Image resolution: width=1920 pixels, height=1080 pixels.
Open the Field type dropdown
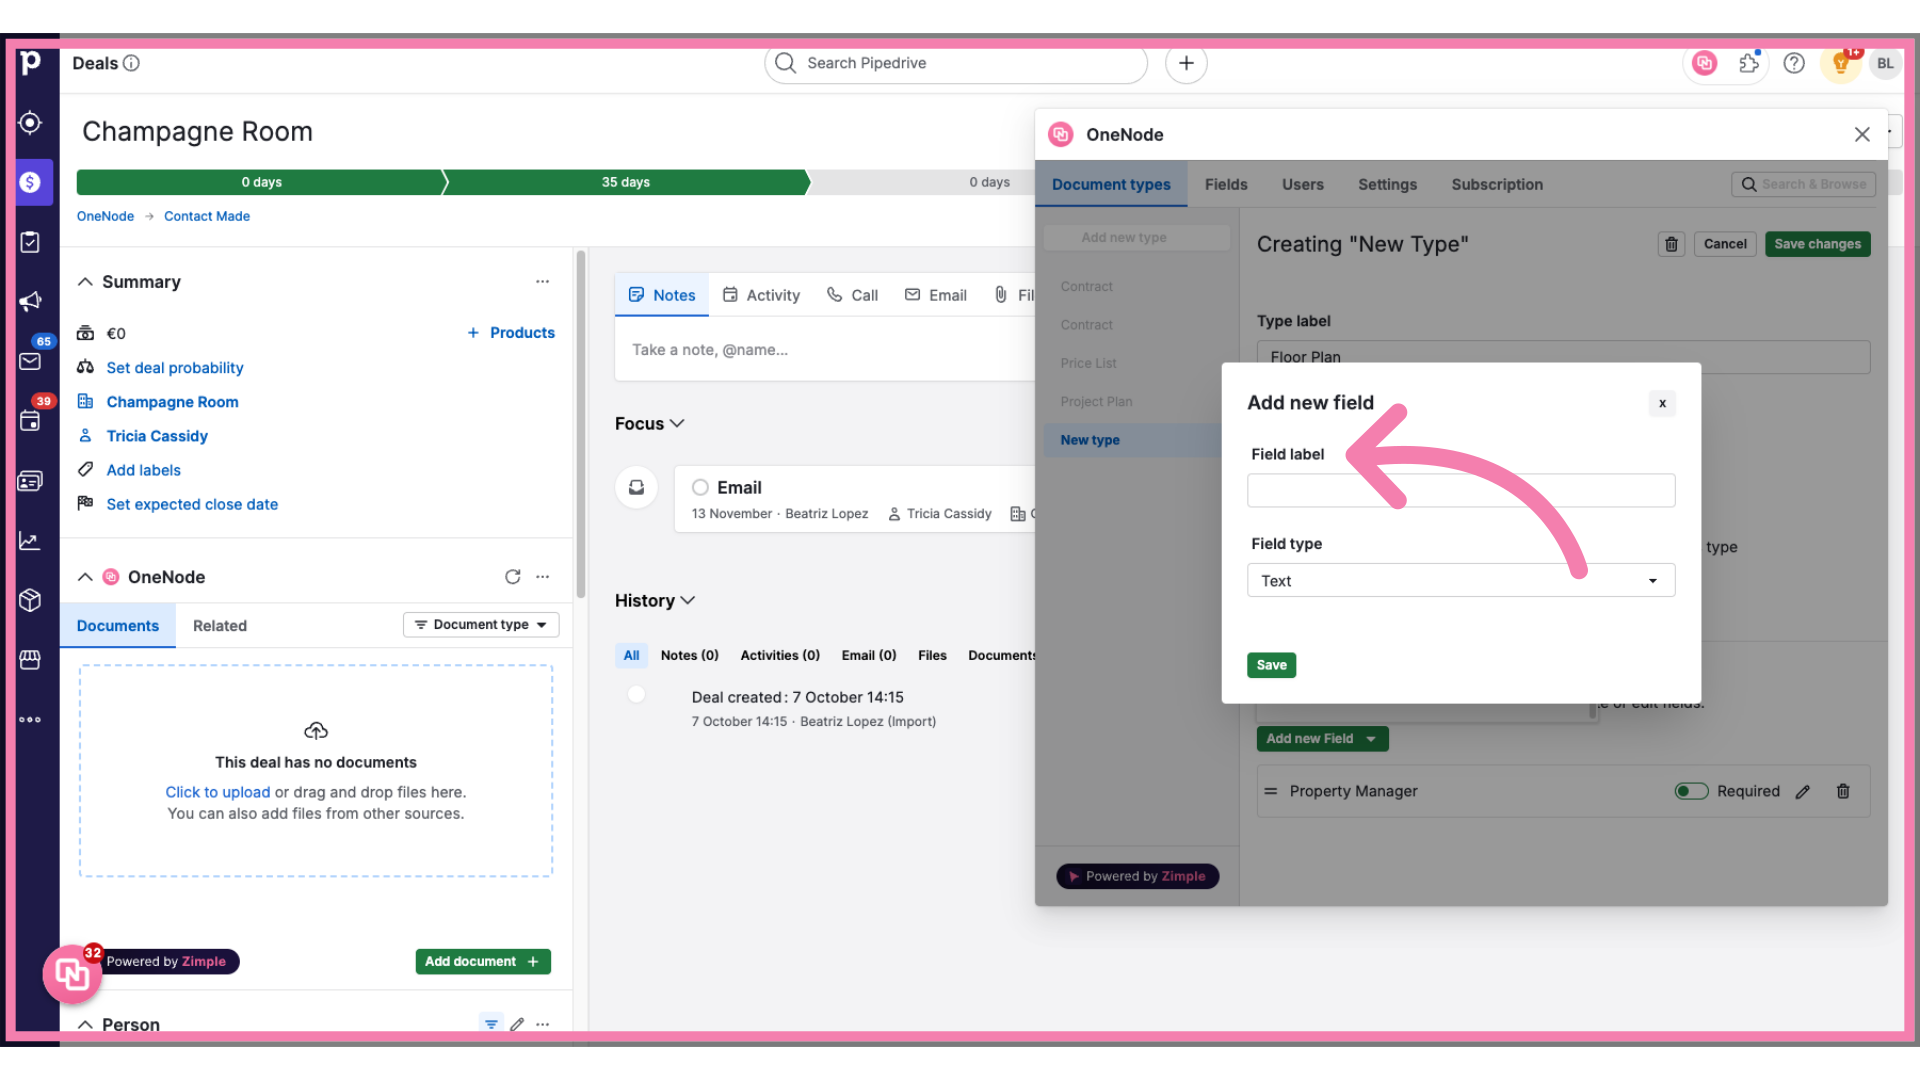pyautogui.click(x=1461, y=581)
